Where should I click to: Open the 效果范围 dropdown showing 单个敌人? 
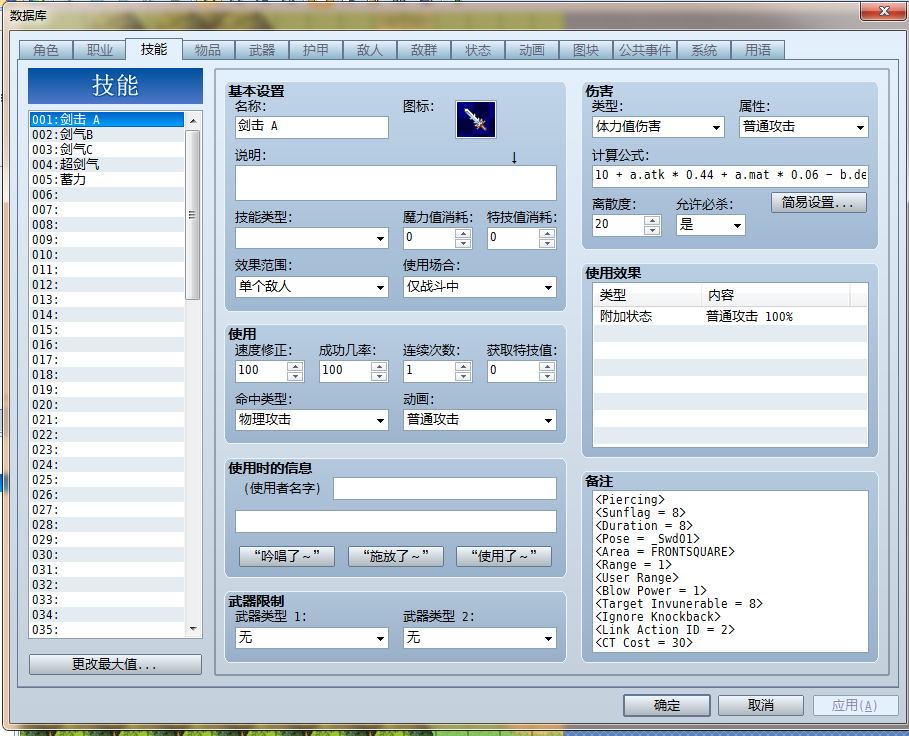[312, 286]
